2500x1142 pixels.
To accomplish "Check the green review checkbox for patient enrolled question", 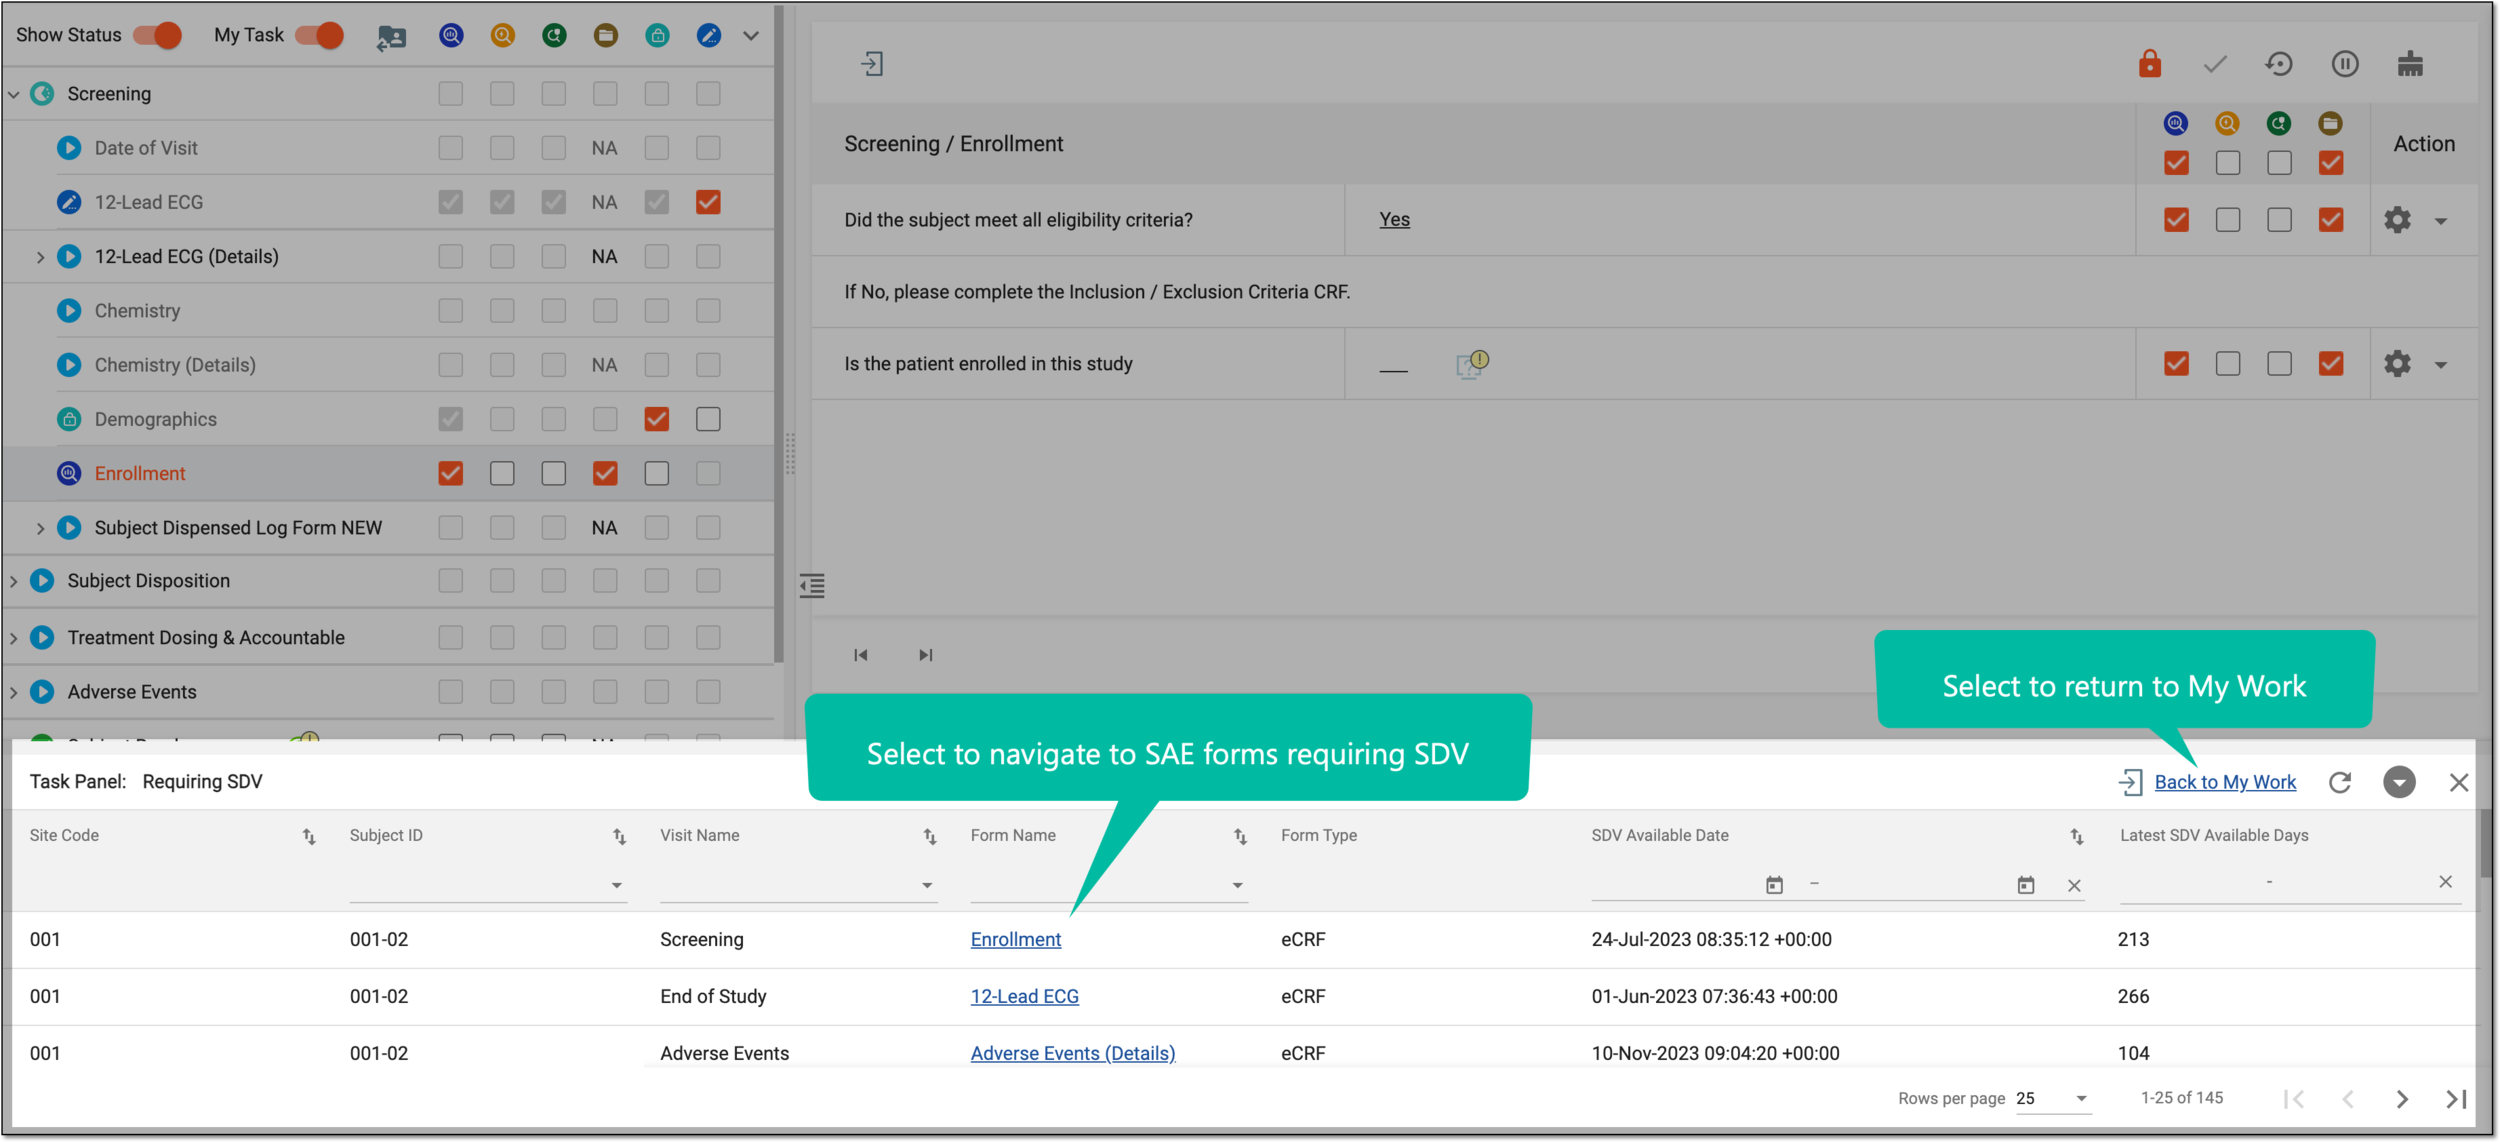I will (2279, 364).
